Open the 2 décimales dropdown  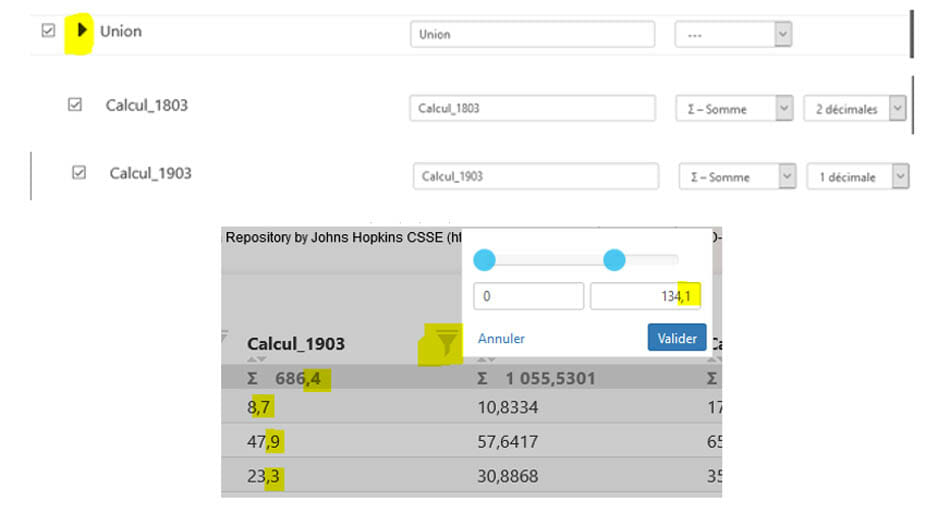pos(855,109)
